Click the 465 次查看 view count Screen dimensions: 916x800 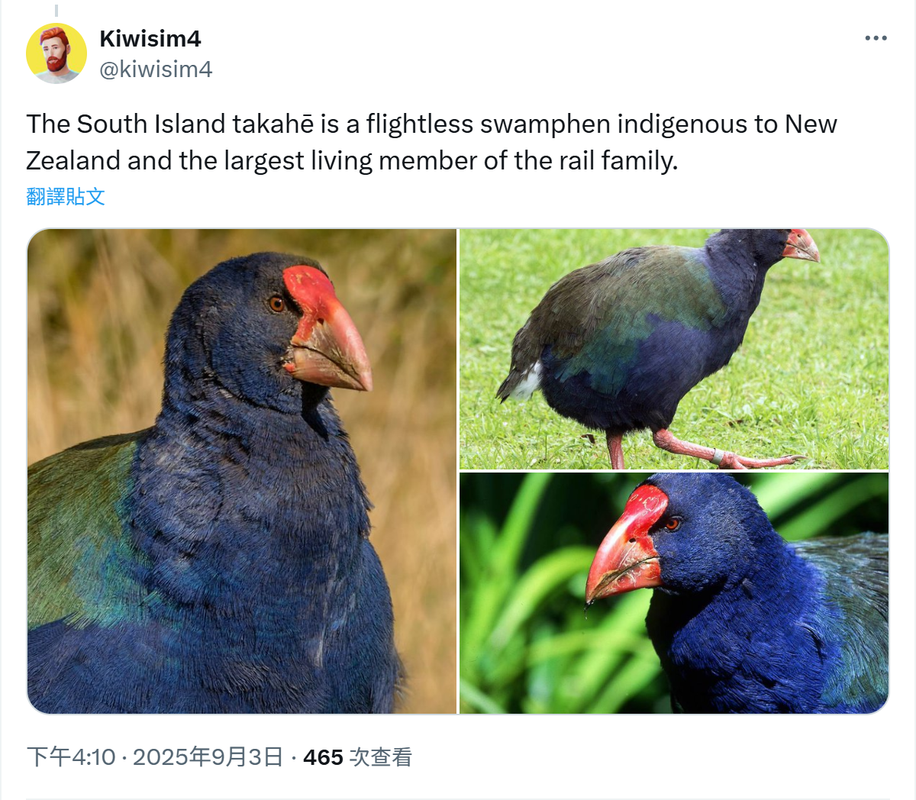coord(358,757)
